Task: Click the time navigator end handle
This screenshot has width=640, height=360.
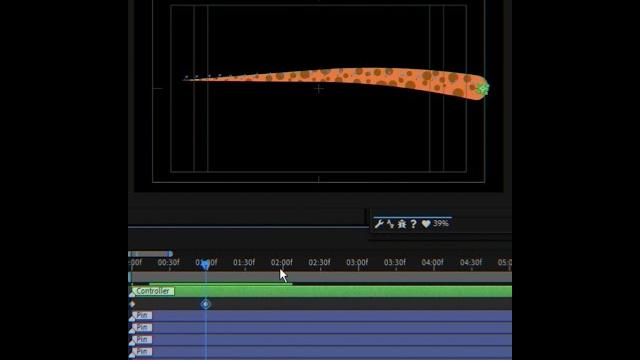Action: coord(171,254)
